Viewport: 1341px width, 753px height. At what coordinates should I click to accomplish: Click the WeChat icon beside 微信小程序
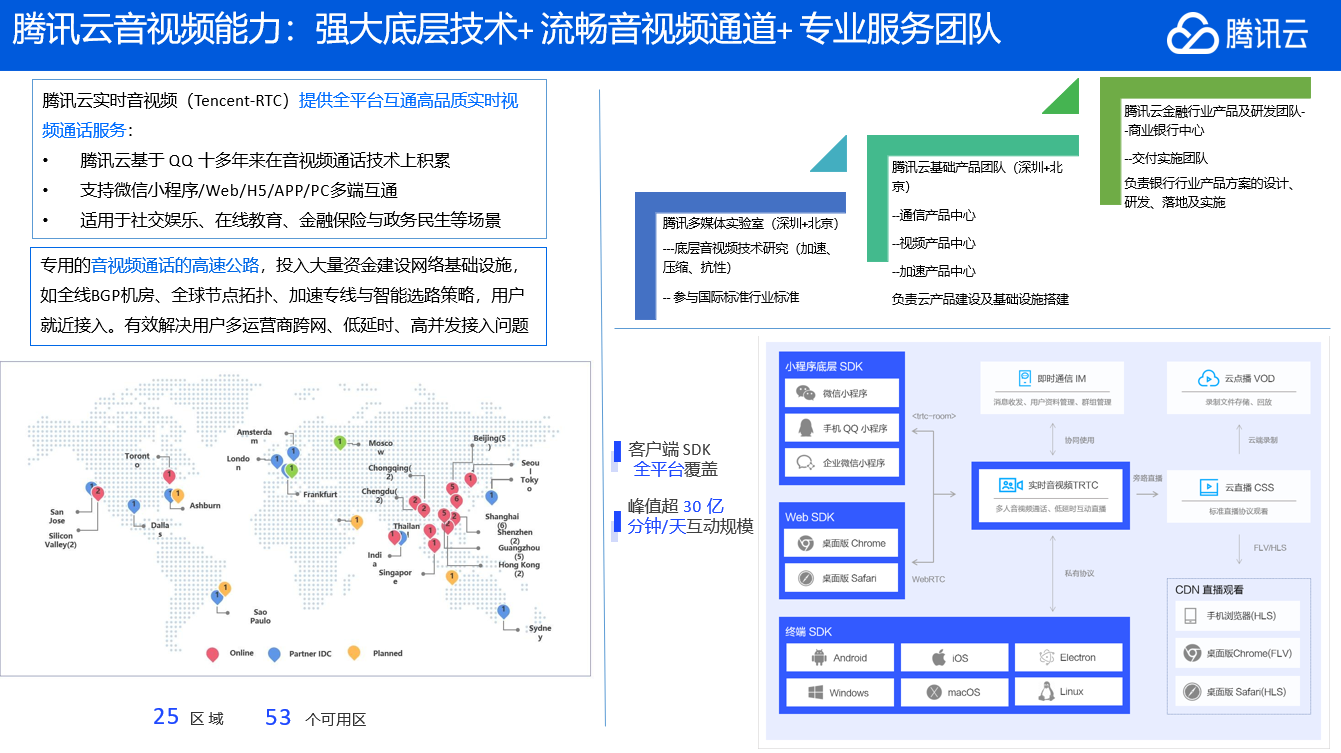(x=805, y=393)
